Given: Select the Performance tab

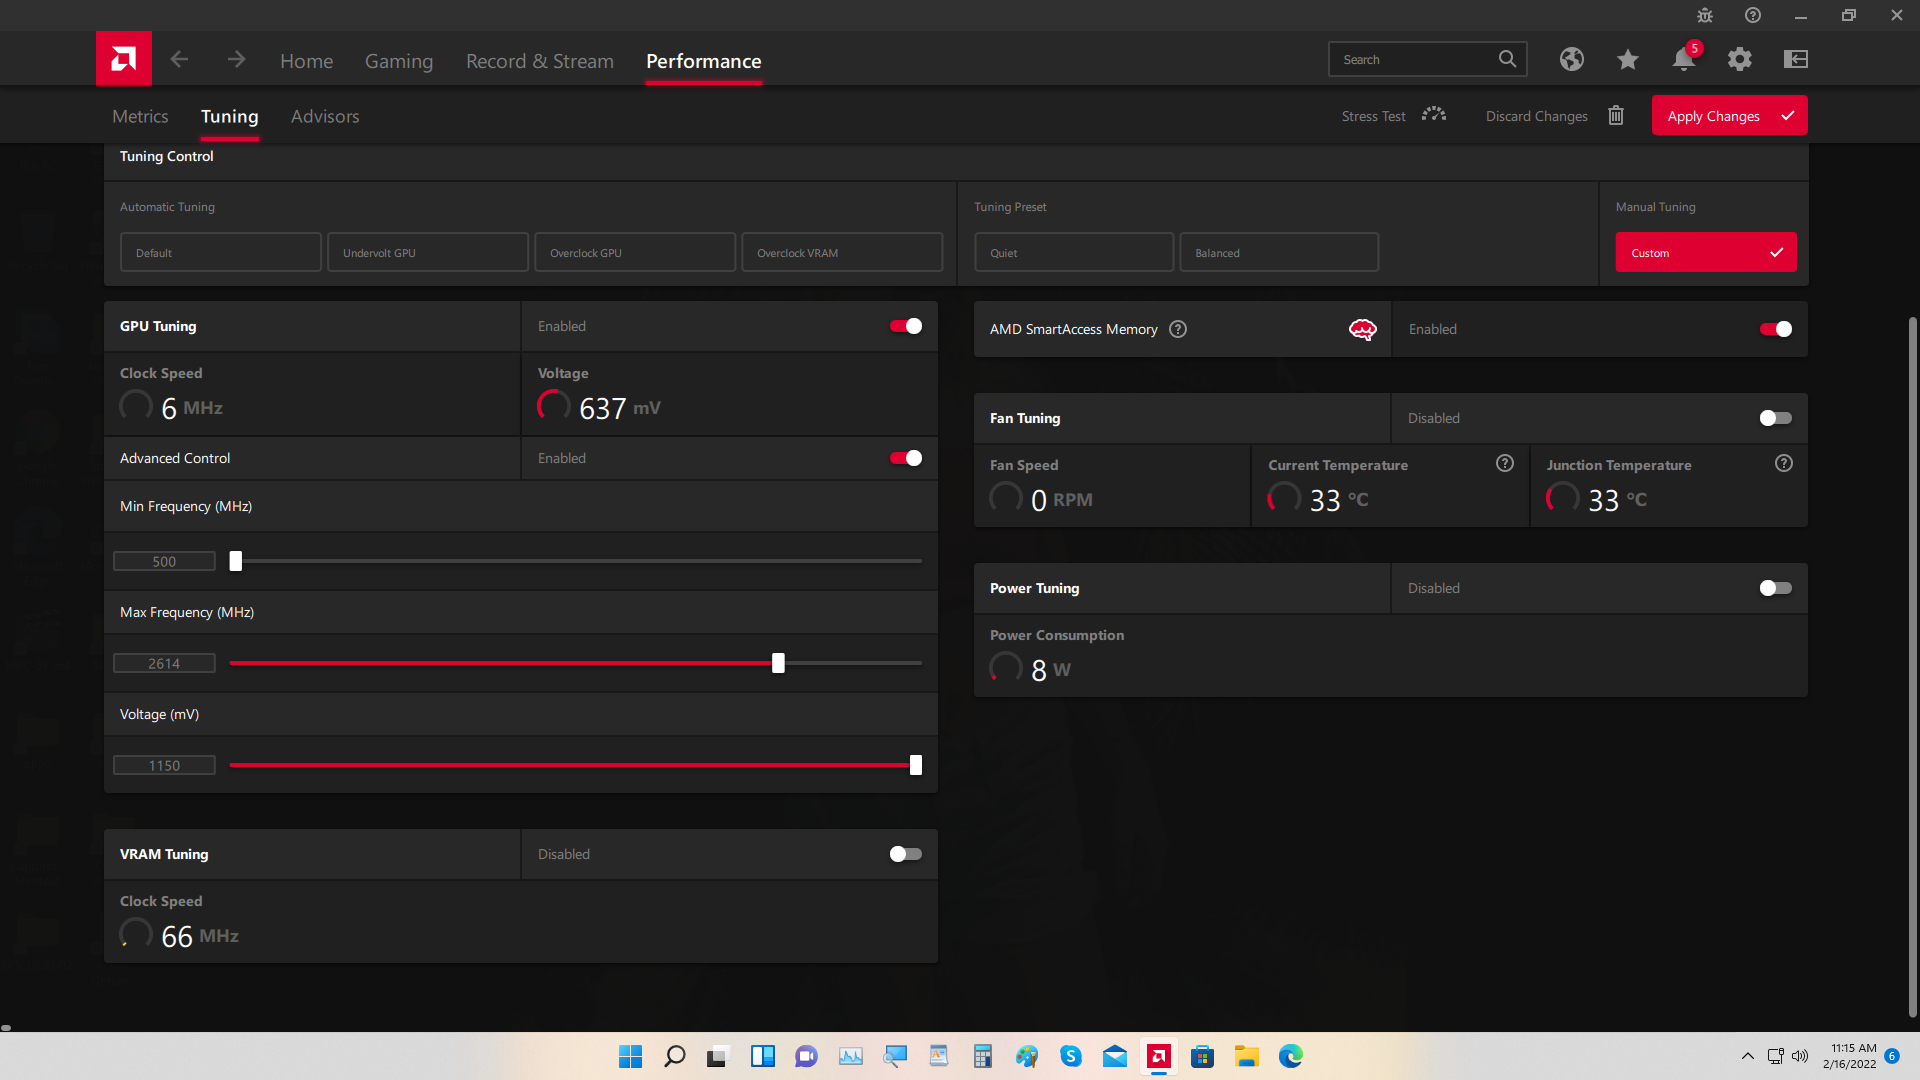Looking at the screenshot, I should click(704, 61).
